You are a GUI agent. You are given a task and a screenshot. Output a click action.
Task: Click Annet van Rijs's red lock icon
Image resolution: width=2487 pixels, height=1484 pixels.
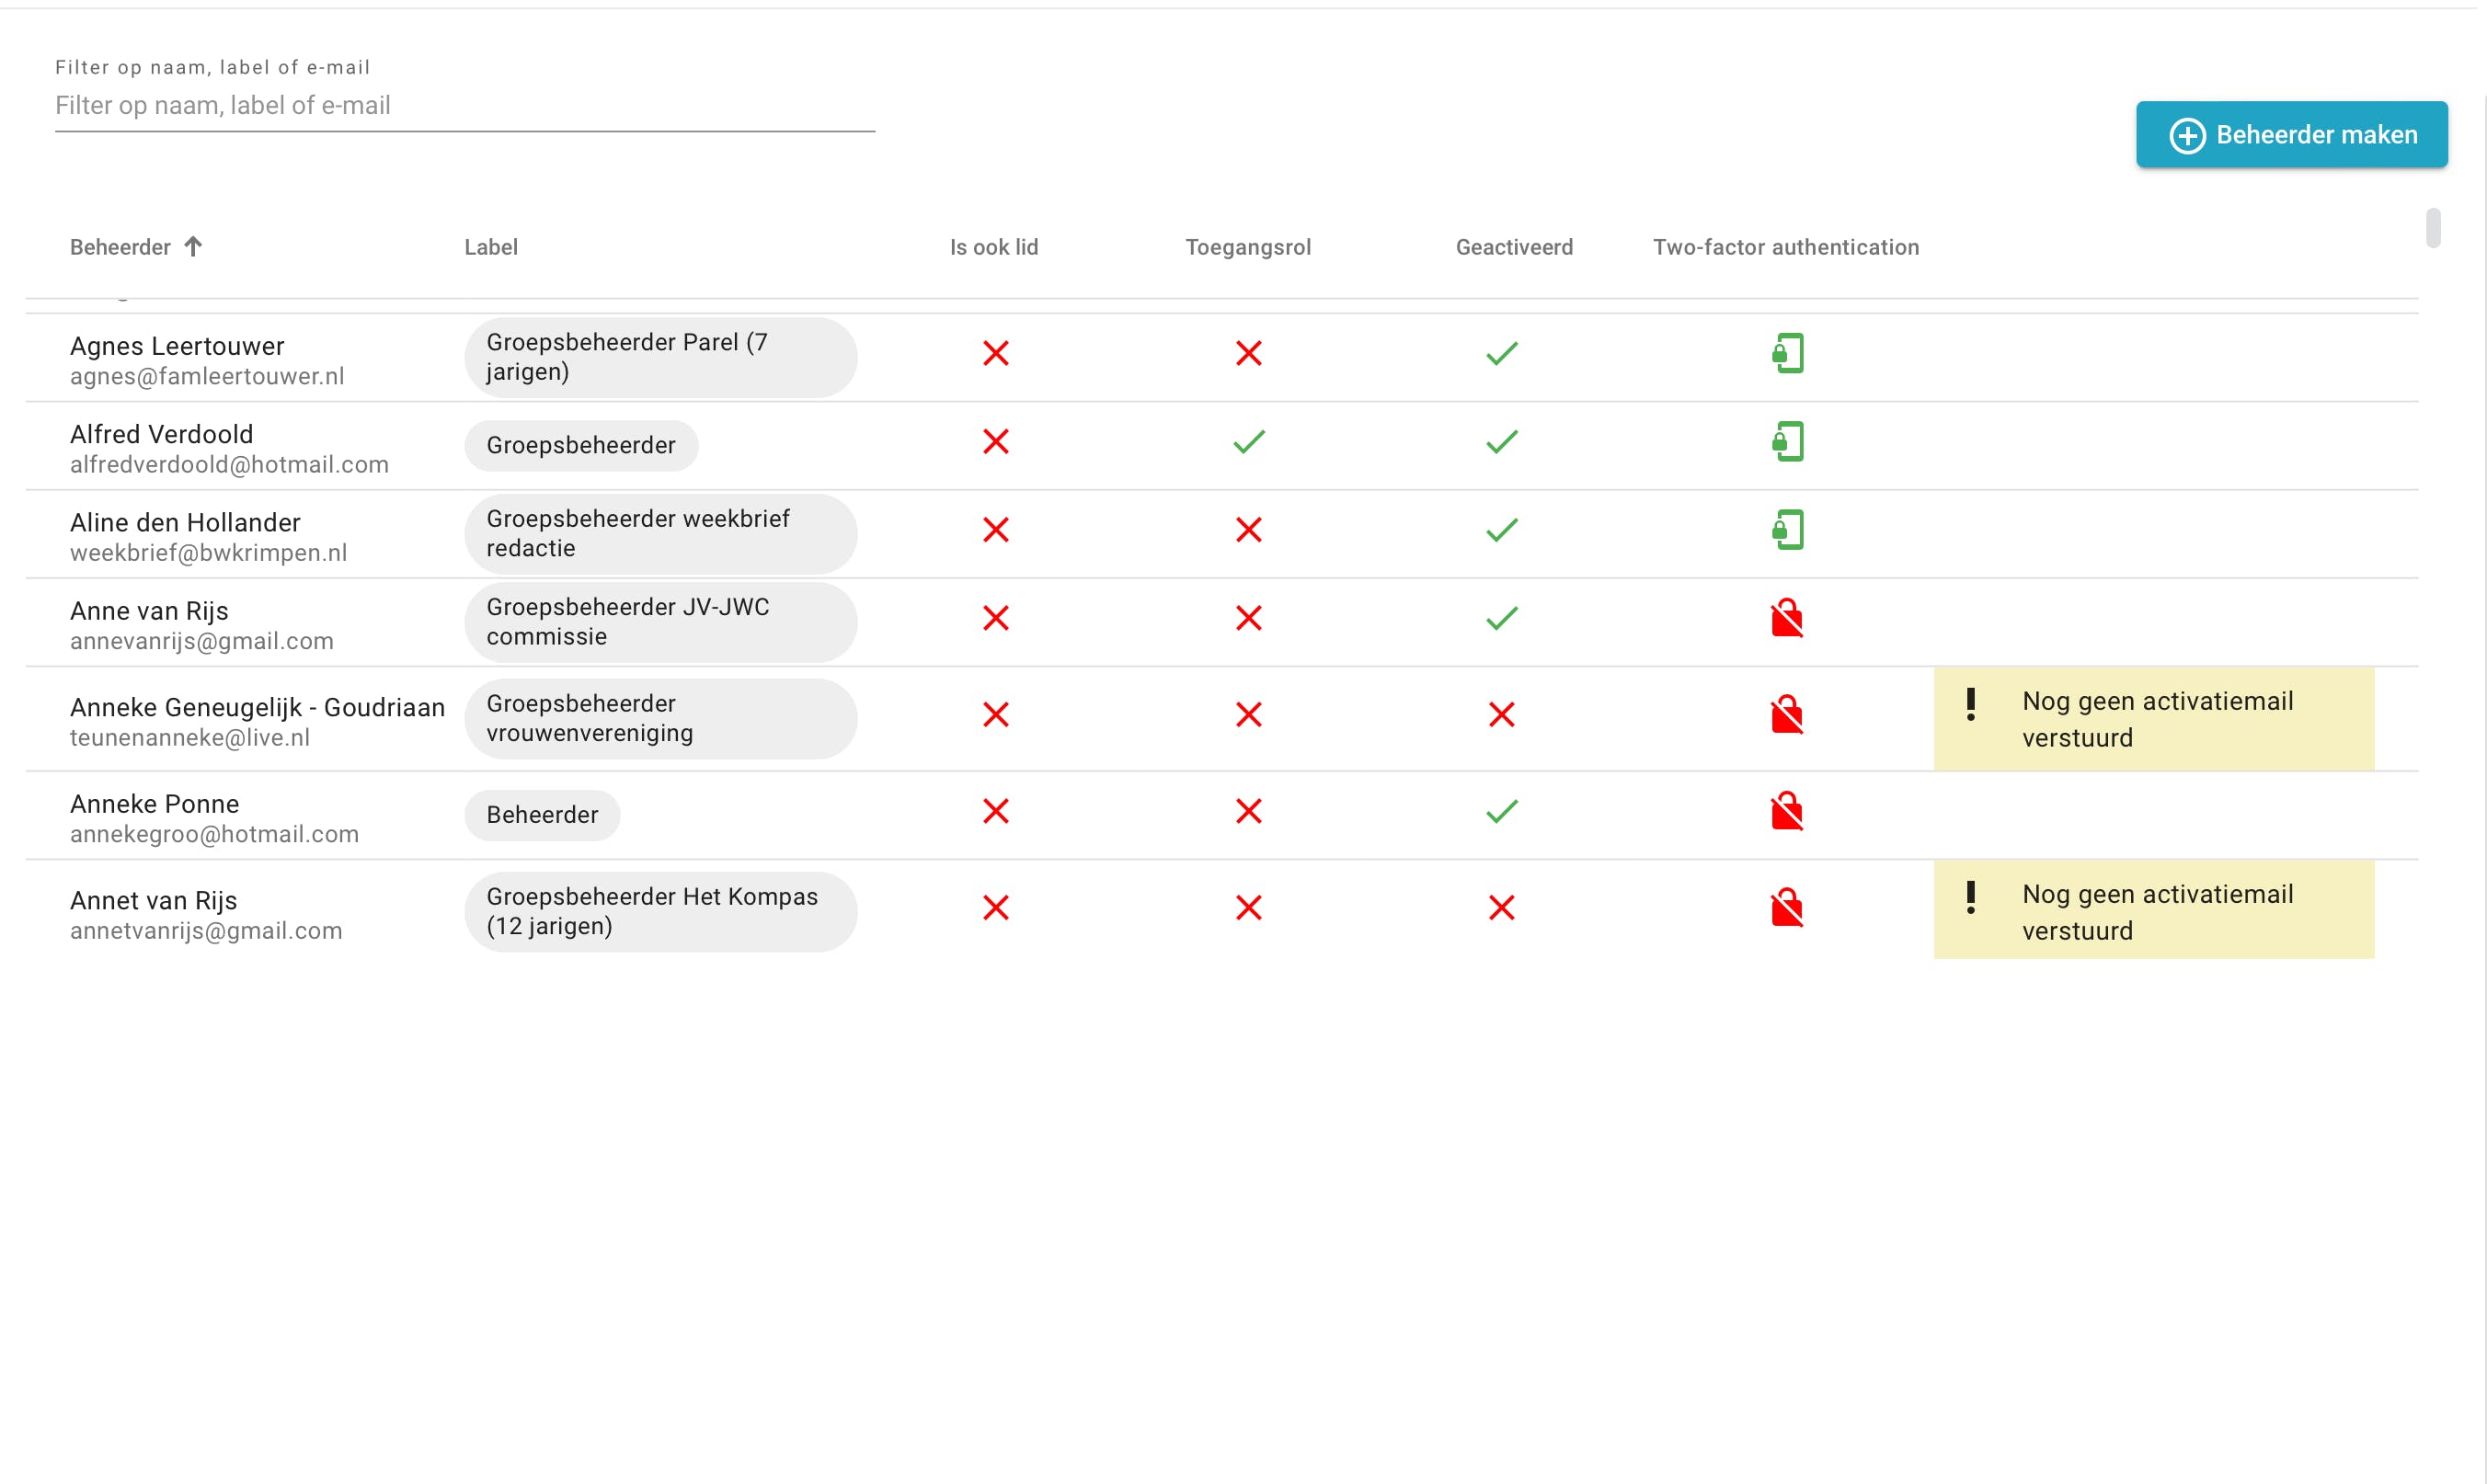pos(1787,908)
